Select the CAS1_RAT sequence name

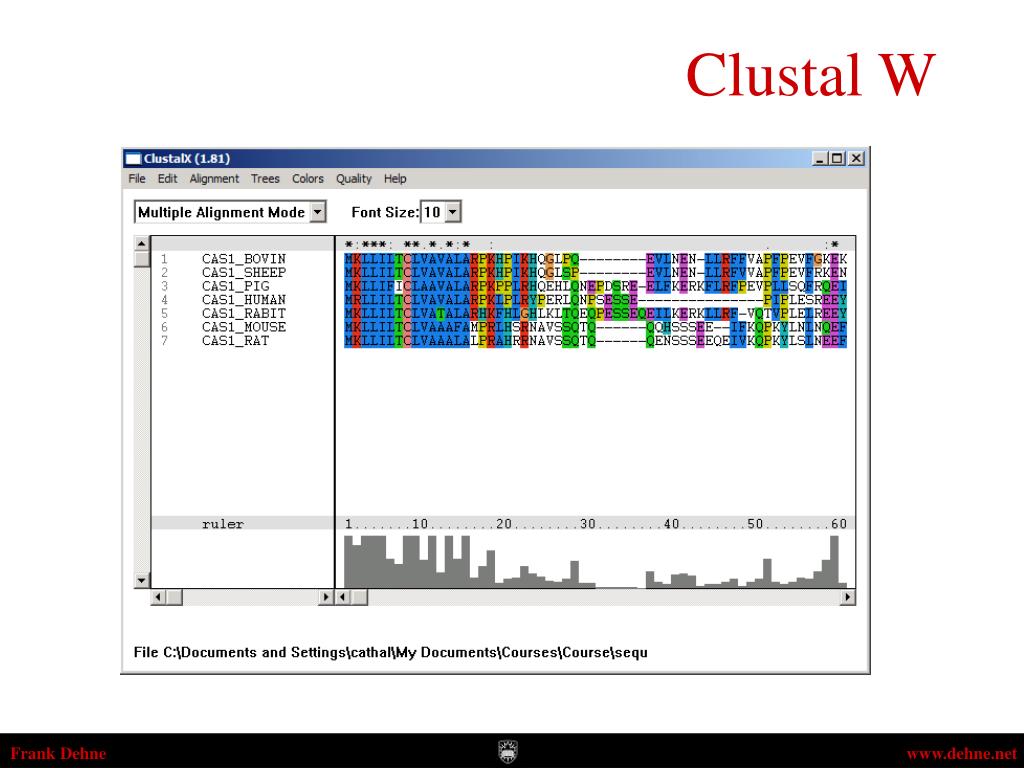pos(235,342)
